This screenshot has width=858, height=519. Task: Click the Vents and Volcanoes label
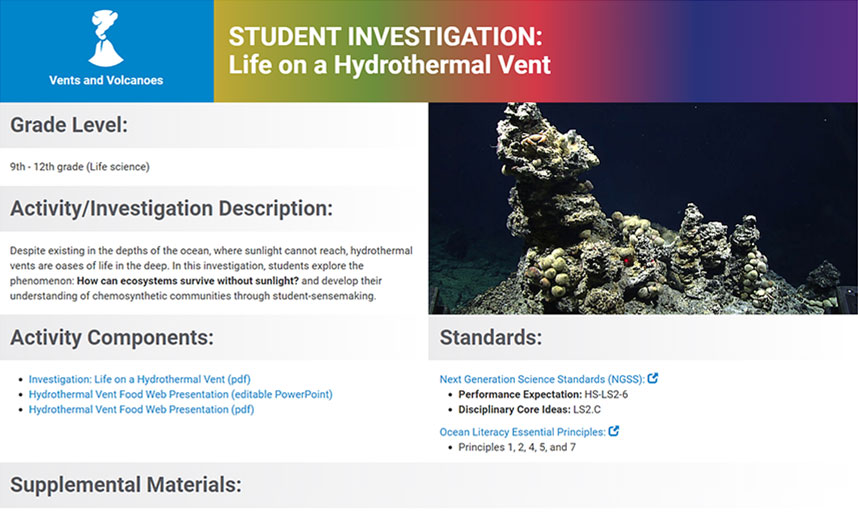[x=106, y=80]
